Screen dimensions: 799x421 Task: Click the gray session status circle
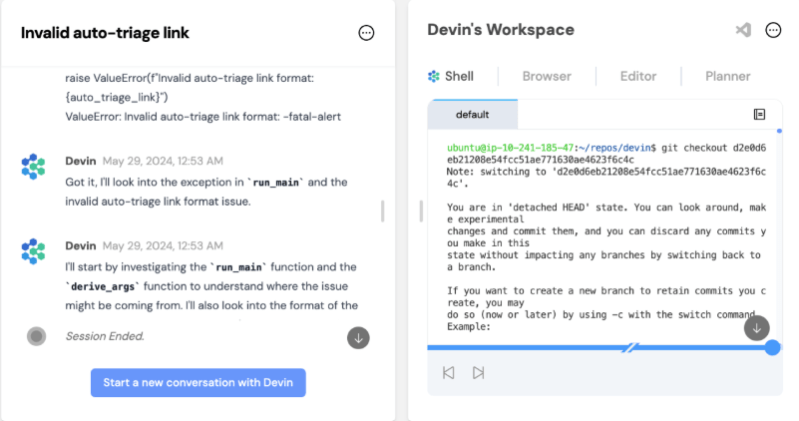[37, 336]
